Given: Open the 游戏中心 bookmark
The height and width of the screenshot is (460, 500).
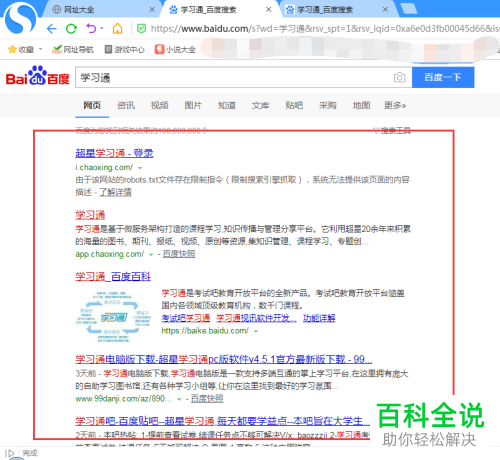Looking at the screenshot, I should [125, 50].
